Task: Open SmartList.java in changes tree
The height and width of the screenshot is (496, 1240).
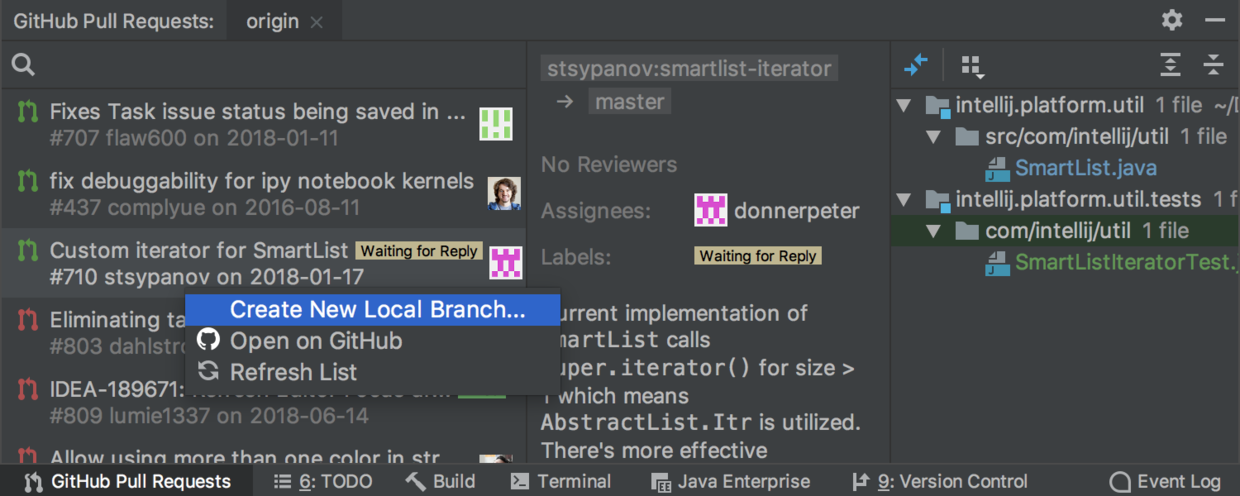Action: (x=1086, y=168)
